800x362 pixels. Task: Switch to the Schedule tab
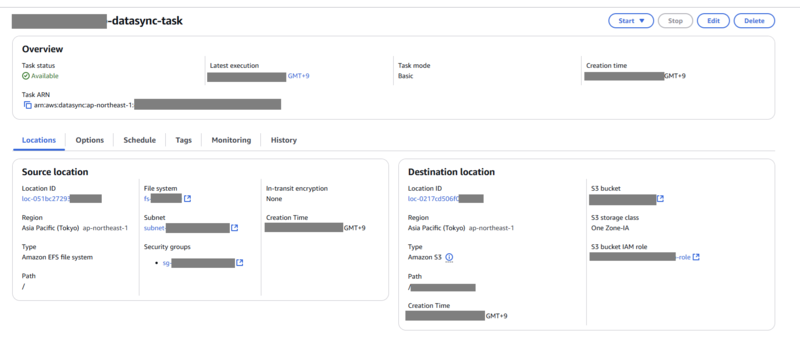pos(139,140)
